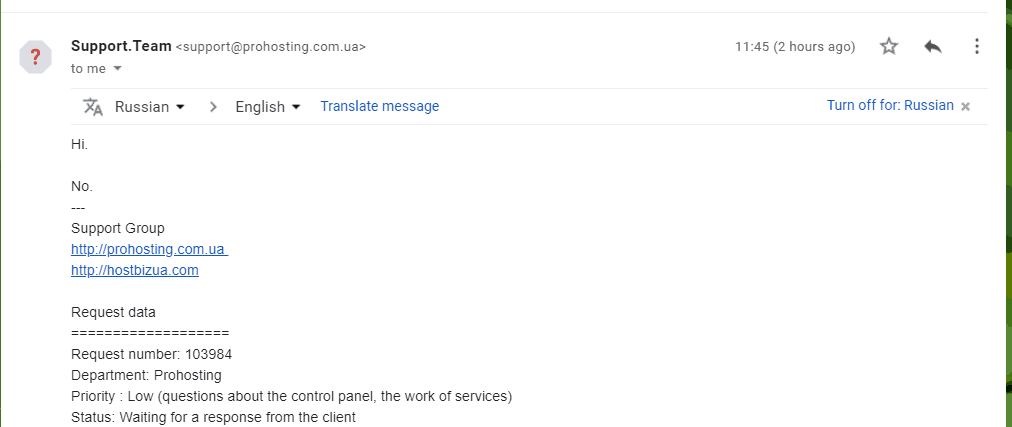
Task: Click the reply arrow icon
Action: [x=933, y=46]
